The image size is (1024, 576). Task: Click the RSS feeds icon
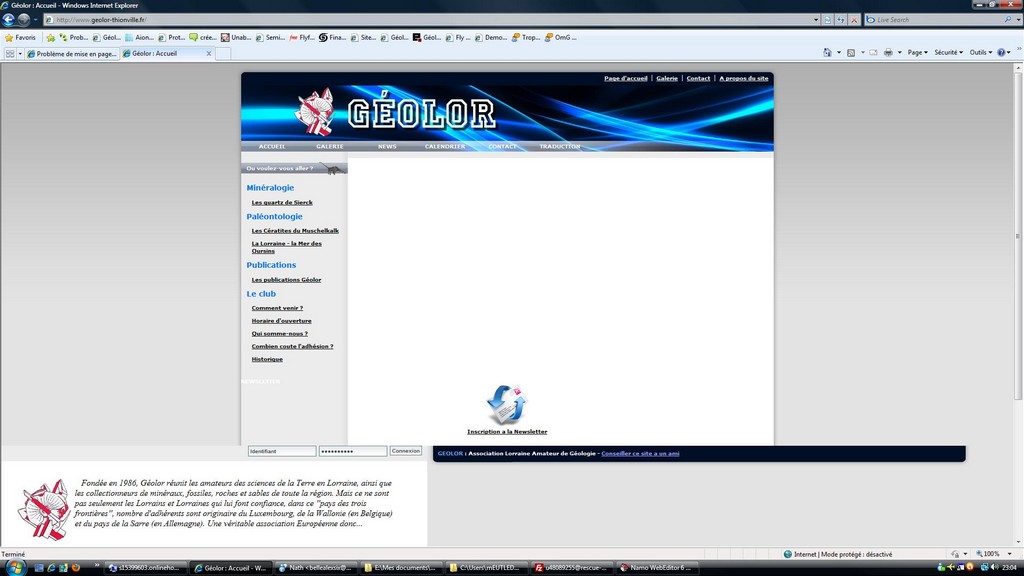point(851,52)
